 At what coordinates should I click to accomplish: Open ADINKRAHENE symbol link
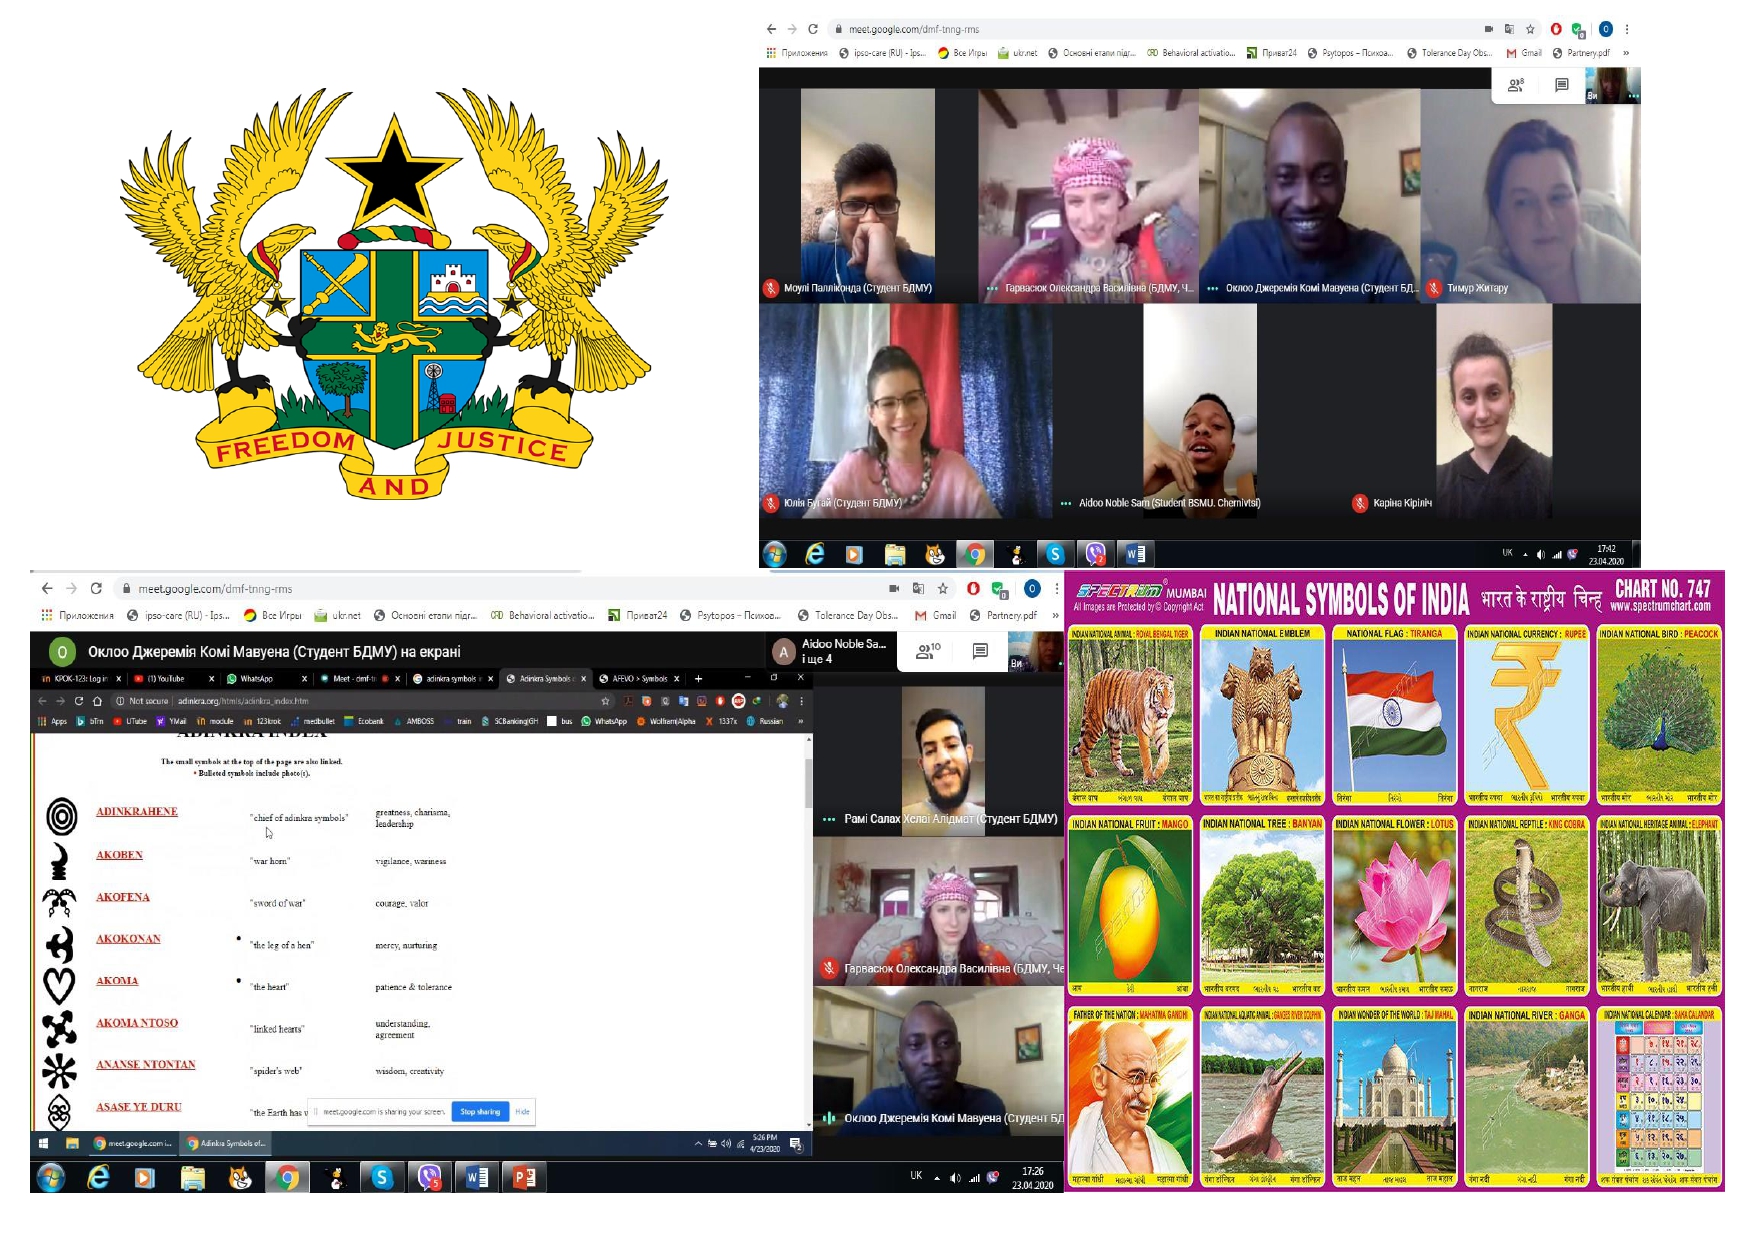pyautogui.click(x=137, y=811)
